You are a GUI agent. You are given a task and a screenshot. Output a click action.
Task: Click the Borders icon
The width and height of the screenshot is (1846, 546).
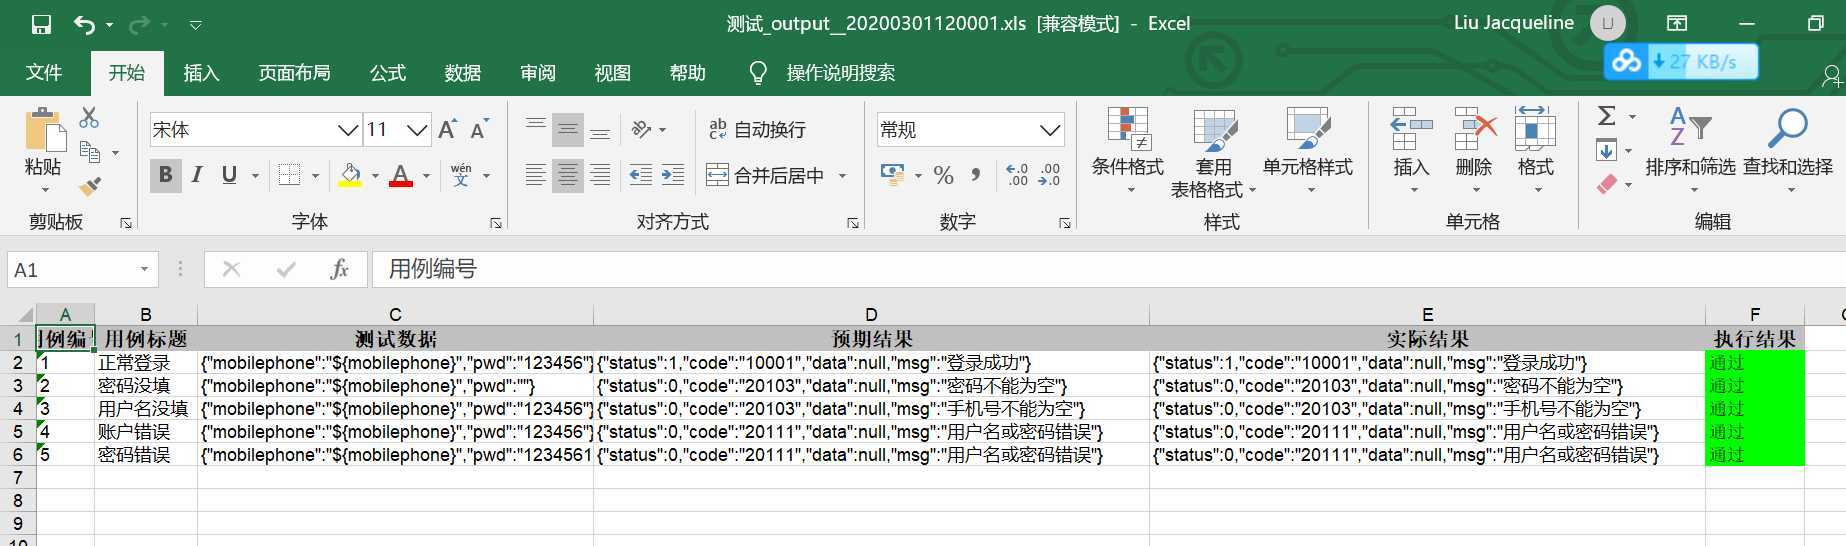[289, 175]
